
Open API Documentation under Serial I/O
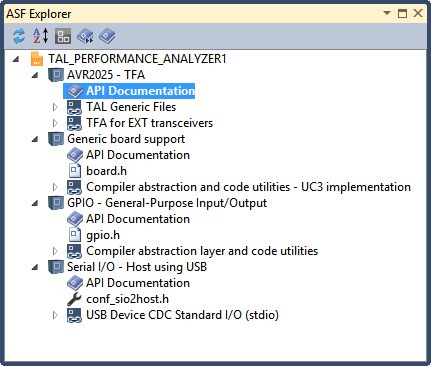pos(138,283)
